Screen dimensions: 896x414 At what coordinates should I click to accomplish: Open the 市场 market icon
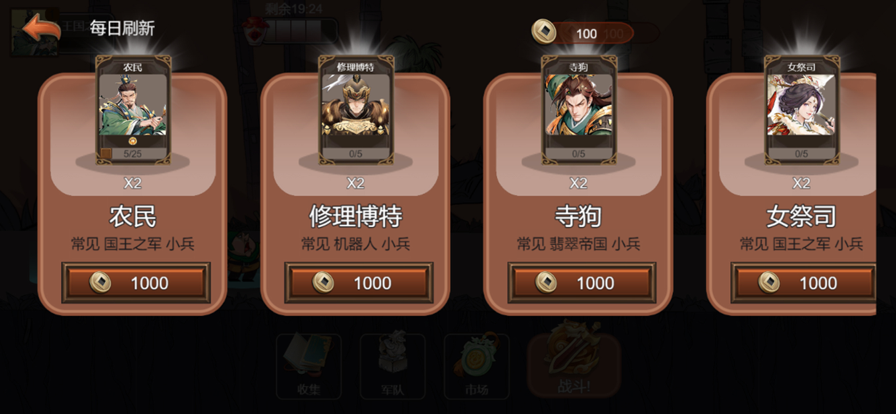(477, 366)
